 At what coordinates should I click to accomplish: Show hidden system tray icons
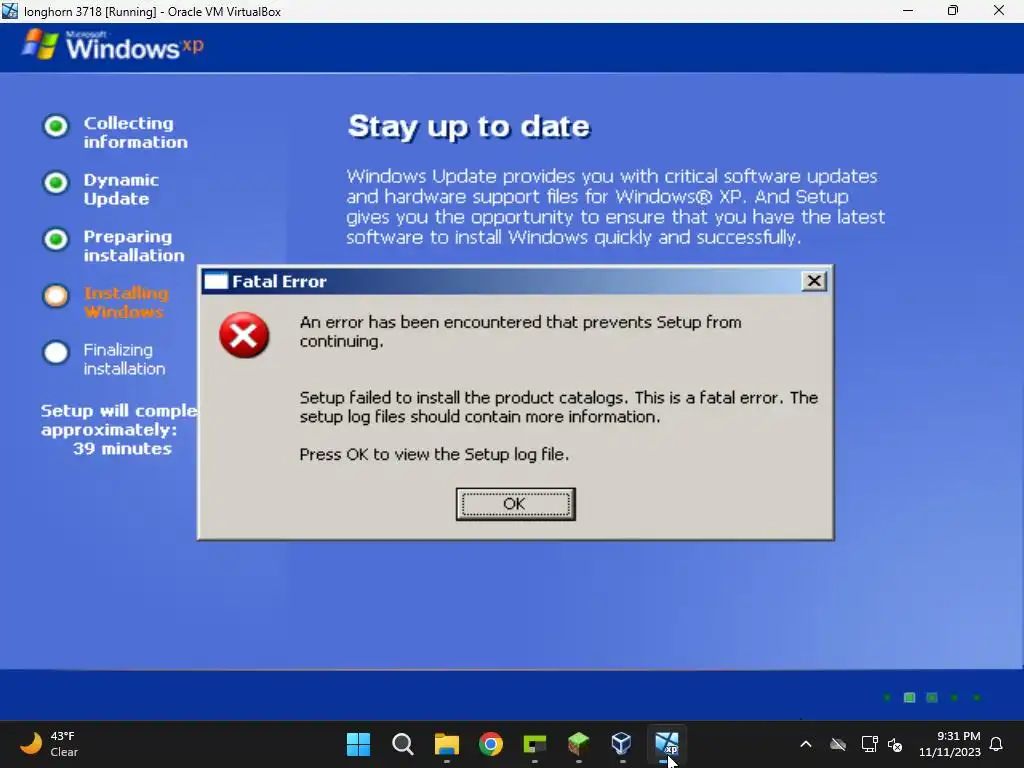click(x=806, y=744)
